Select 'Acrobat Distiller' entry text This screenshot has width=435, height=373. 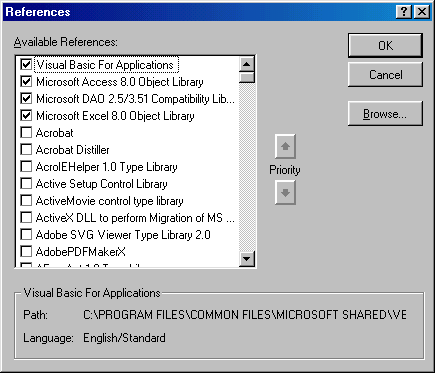point(73,150)
